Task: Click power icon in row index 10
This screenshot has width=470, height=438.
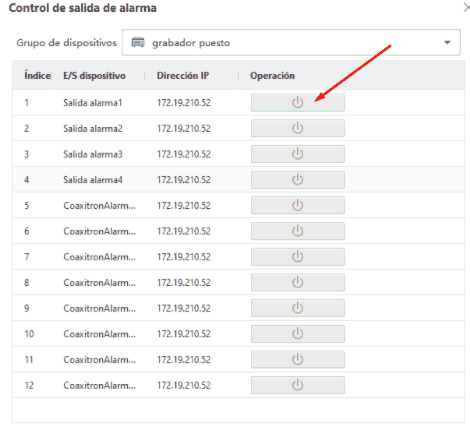Action: click(x=298, y=334)
